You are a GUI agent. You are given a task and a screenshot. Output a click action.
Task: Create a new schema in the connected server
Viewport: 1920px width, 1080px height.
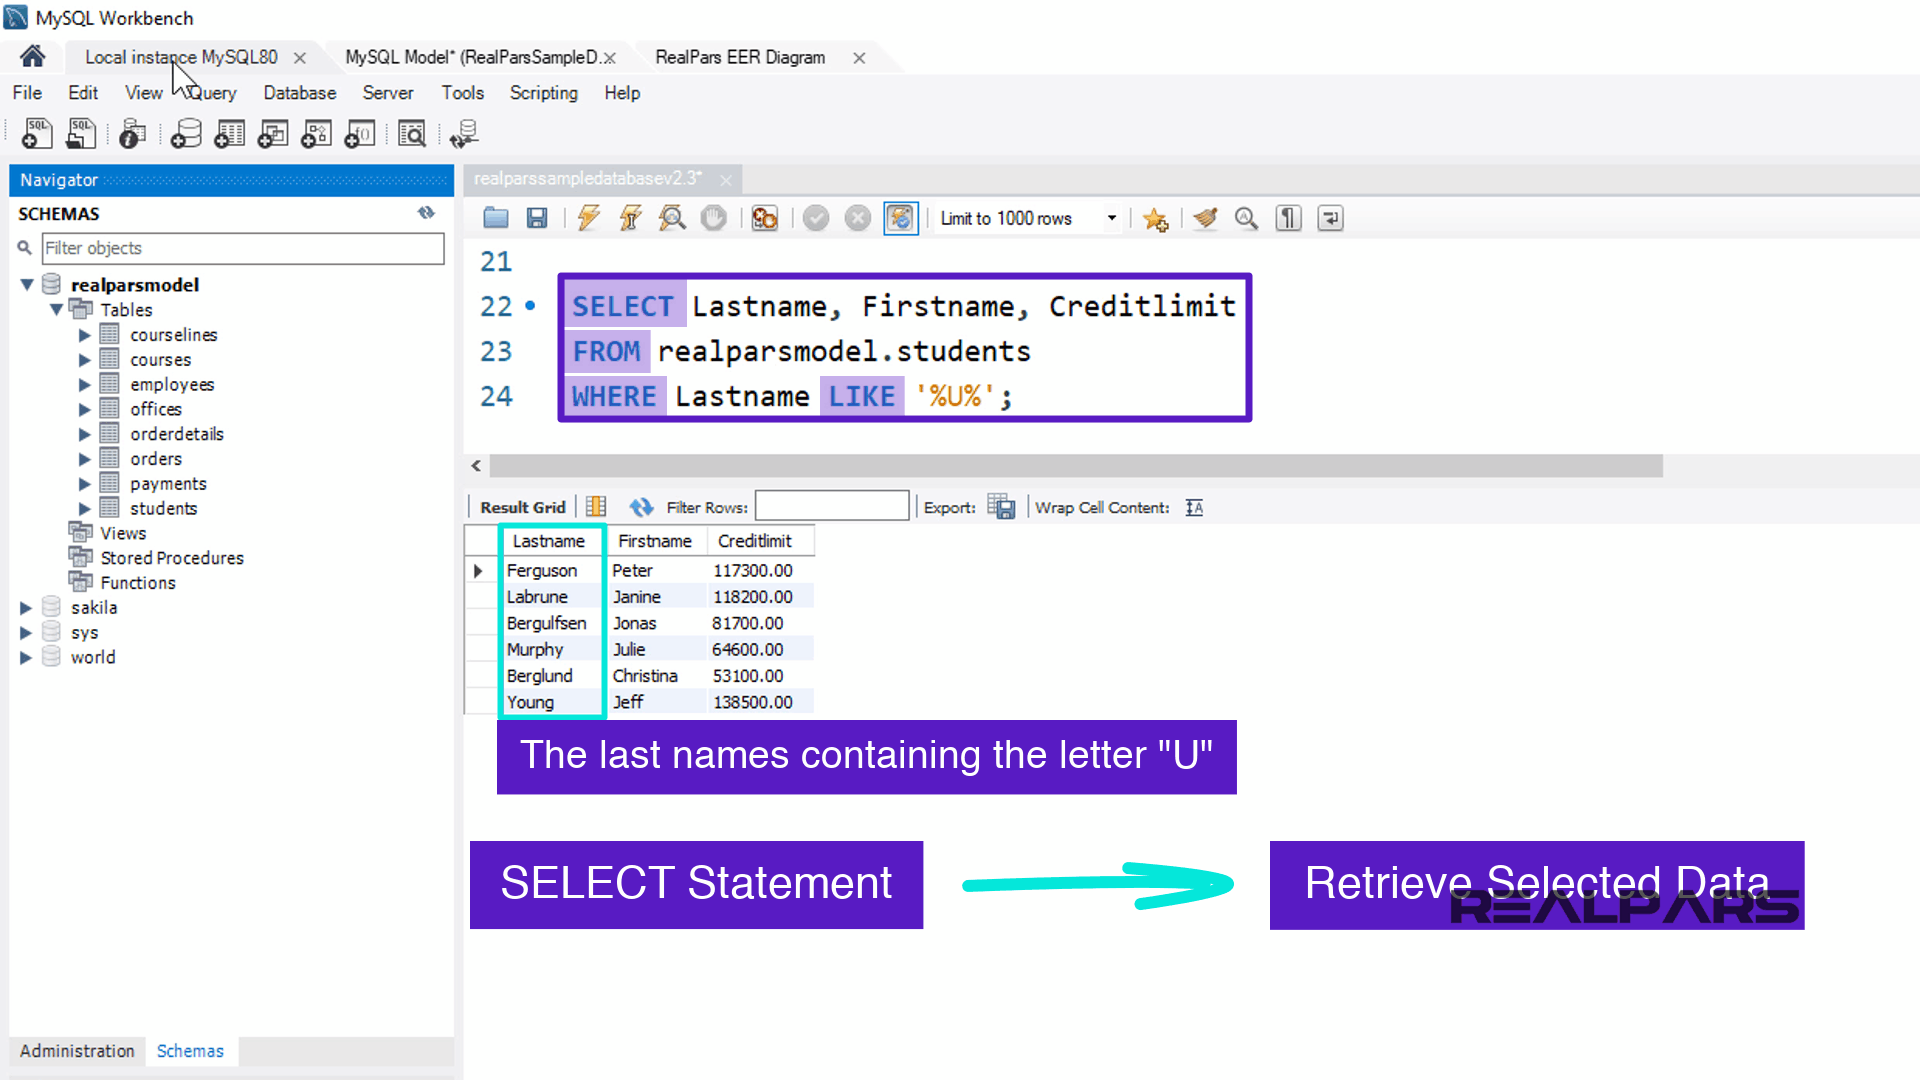click(x=186, y=133)
